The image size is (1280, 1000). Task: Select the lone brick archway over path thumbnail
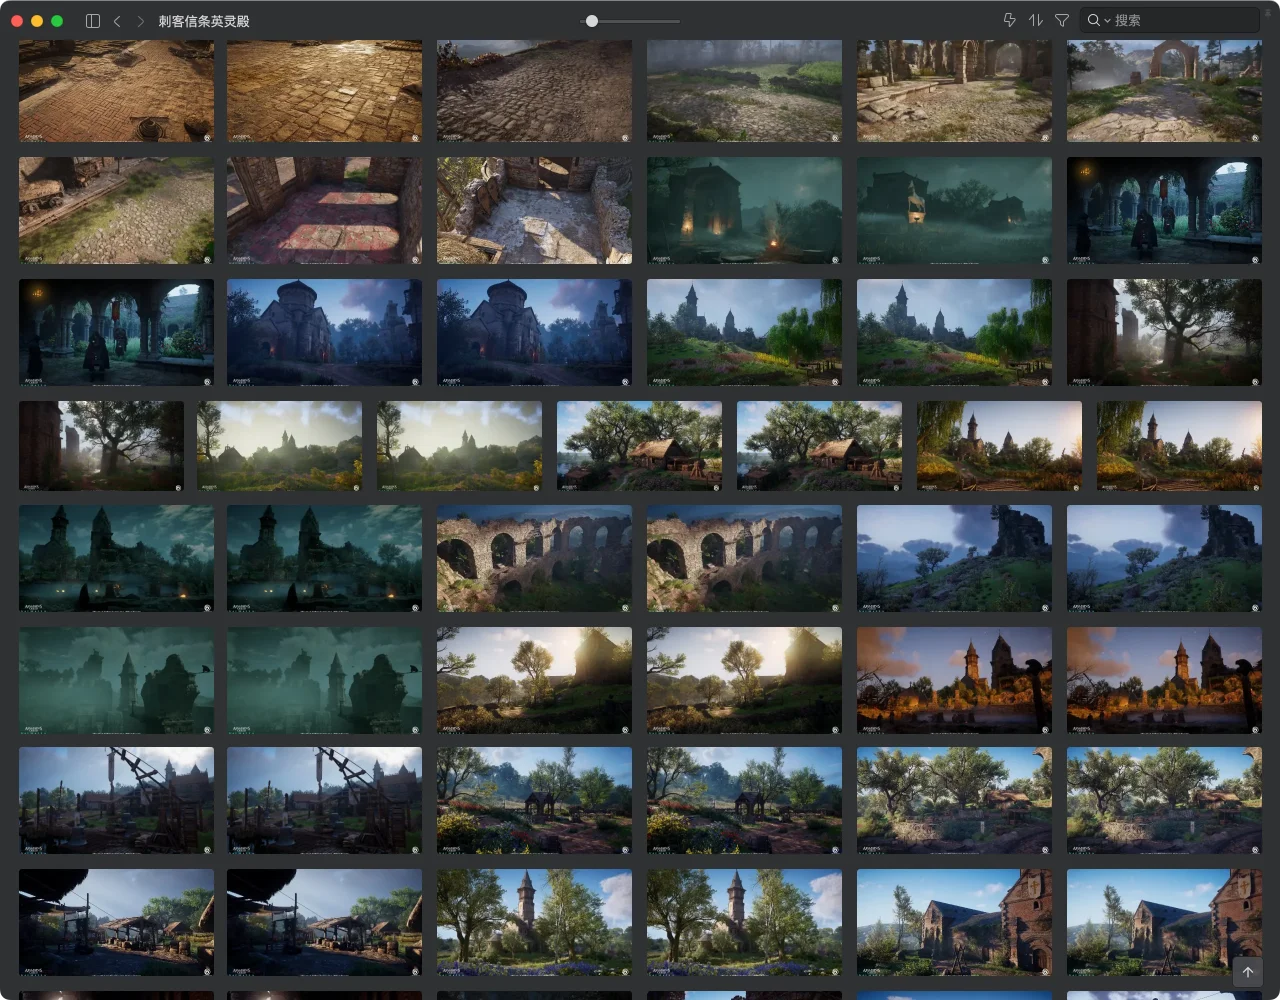point(1164,90)
